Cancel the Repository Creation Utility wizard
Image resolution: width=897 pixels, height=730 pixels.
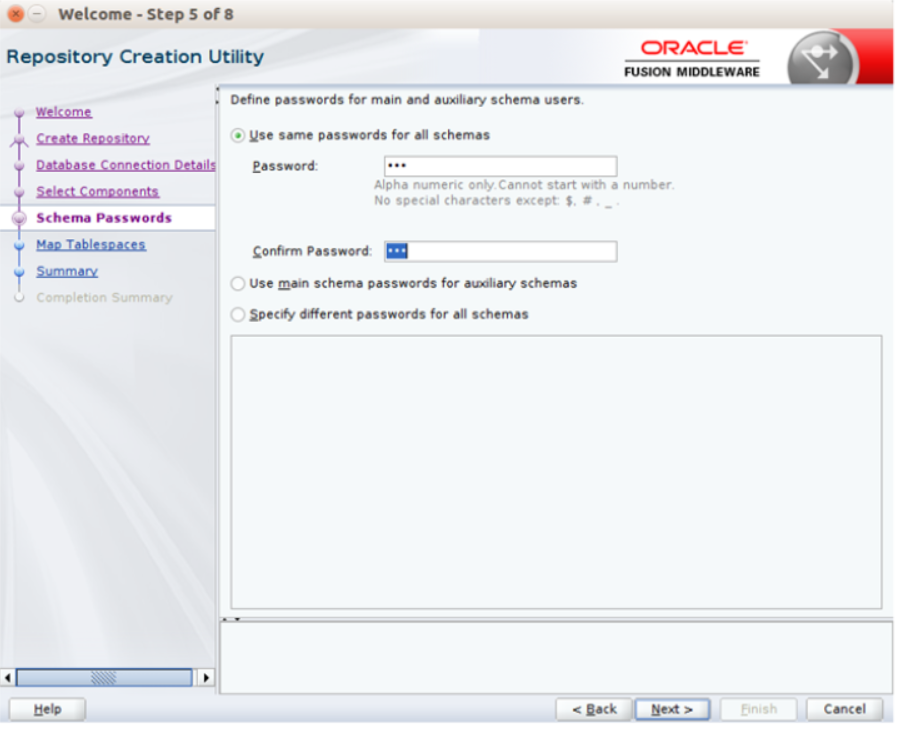click(x=845, y=710)
